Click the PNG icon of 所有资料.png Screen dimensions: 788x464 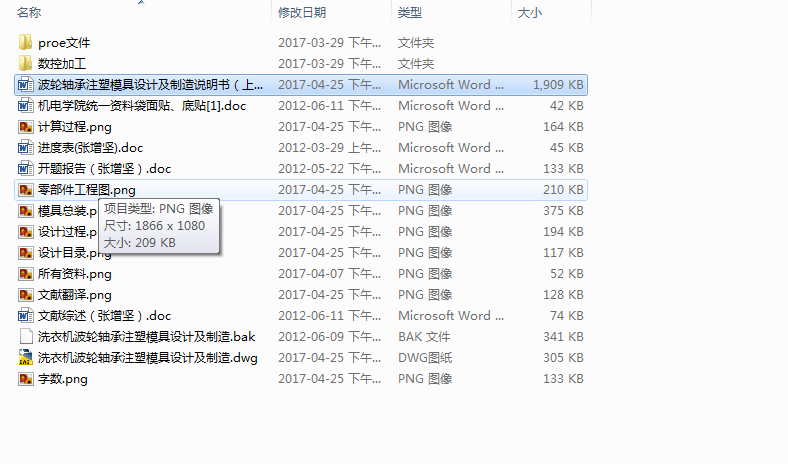[x=26, y=273]
